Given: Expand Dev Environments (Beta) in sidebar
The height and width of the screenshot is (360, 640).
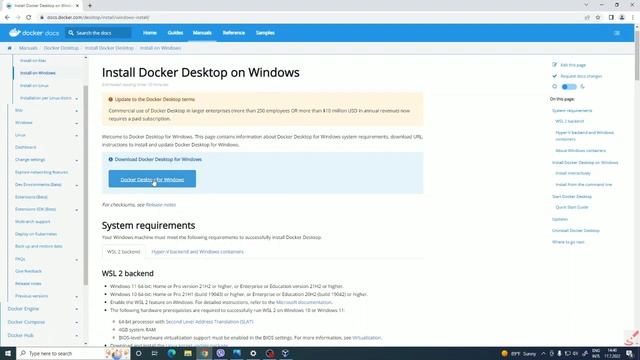Looking at the screenshot, I should 76,185.
